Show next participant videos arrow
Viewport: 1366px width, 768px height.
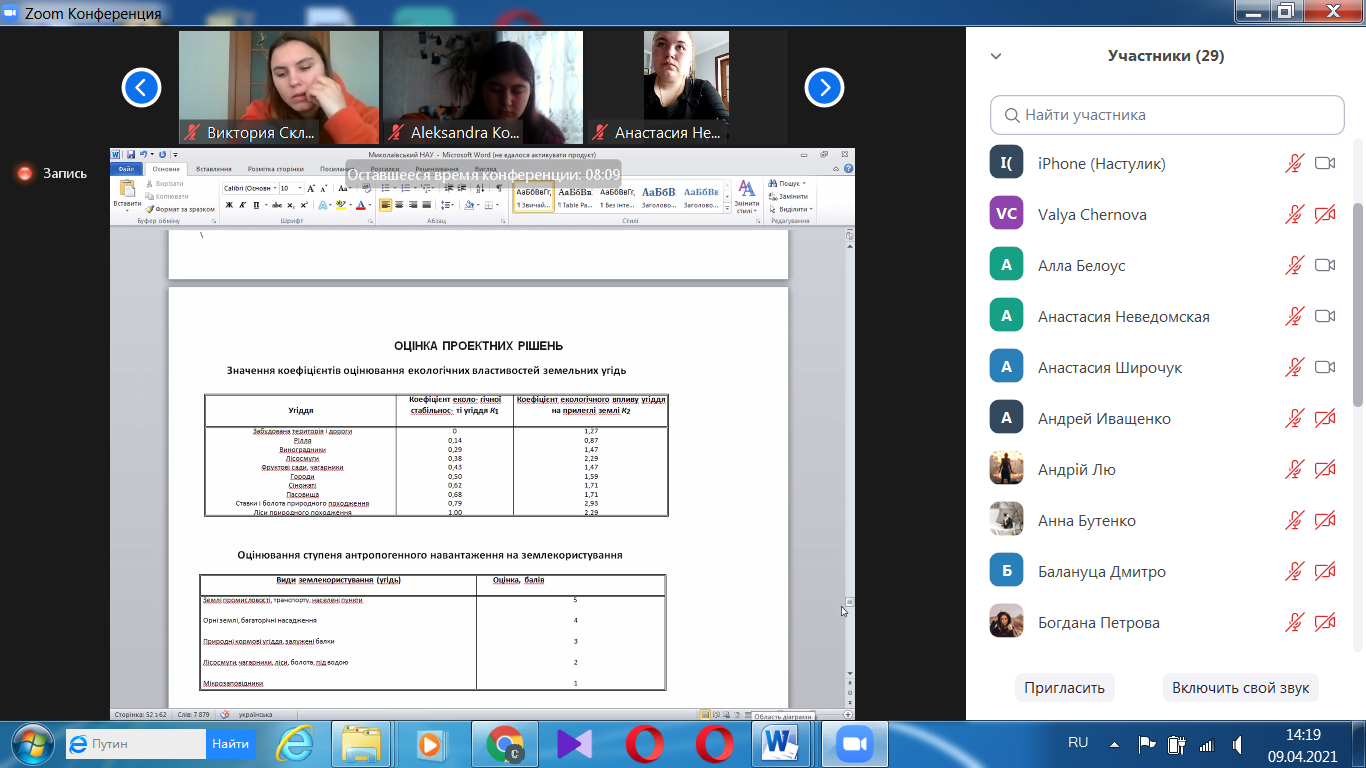824,88
